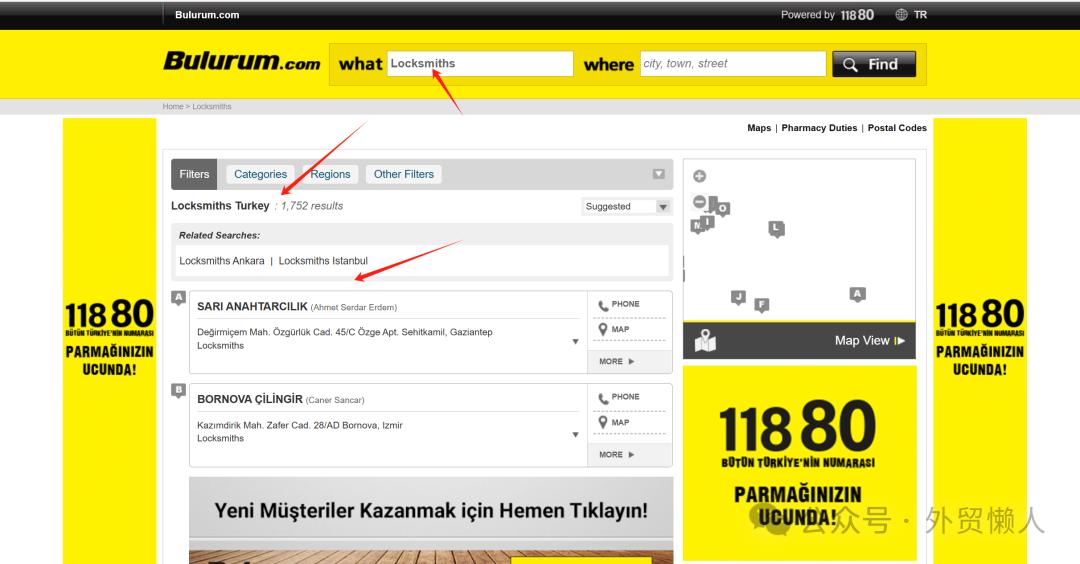The height and width of the screenshot is (564, 1080).
Task: Click the Find search button
Action: [873, 64]
